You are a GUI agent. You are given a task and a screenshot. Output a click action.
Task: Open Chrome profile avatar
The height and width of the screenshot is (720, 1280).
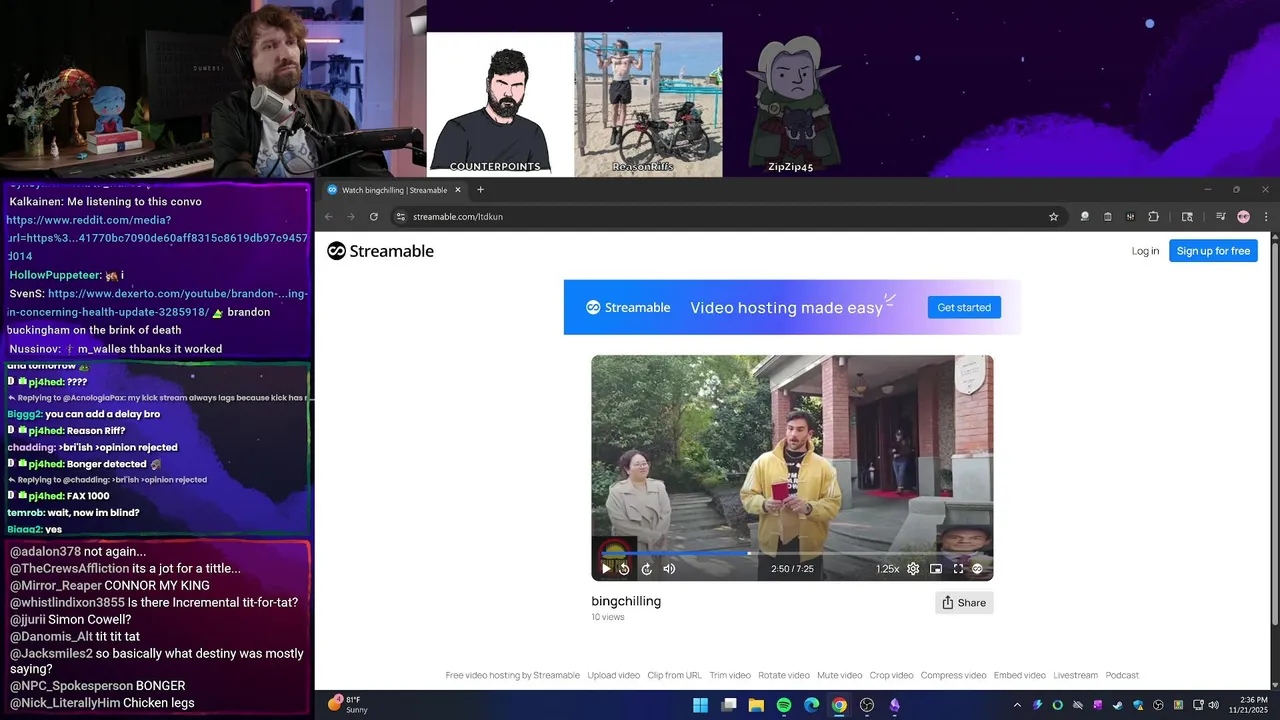coord(1243,217)
